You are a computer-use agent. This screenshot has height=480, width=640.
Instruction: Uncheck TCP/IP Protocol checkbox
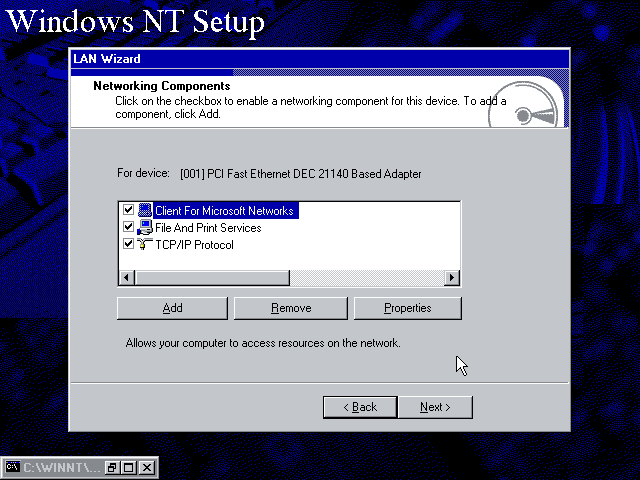(x=129, y=244)
